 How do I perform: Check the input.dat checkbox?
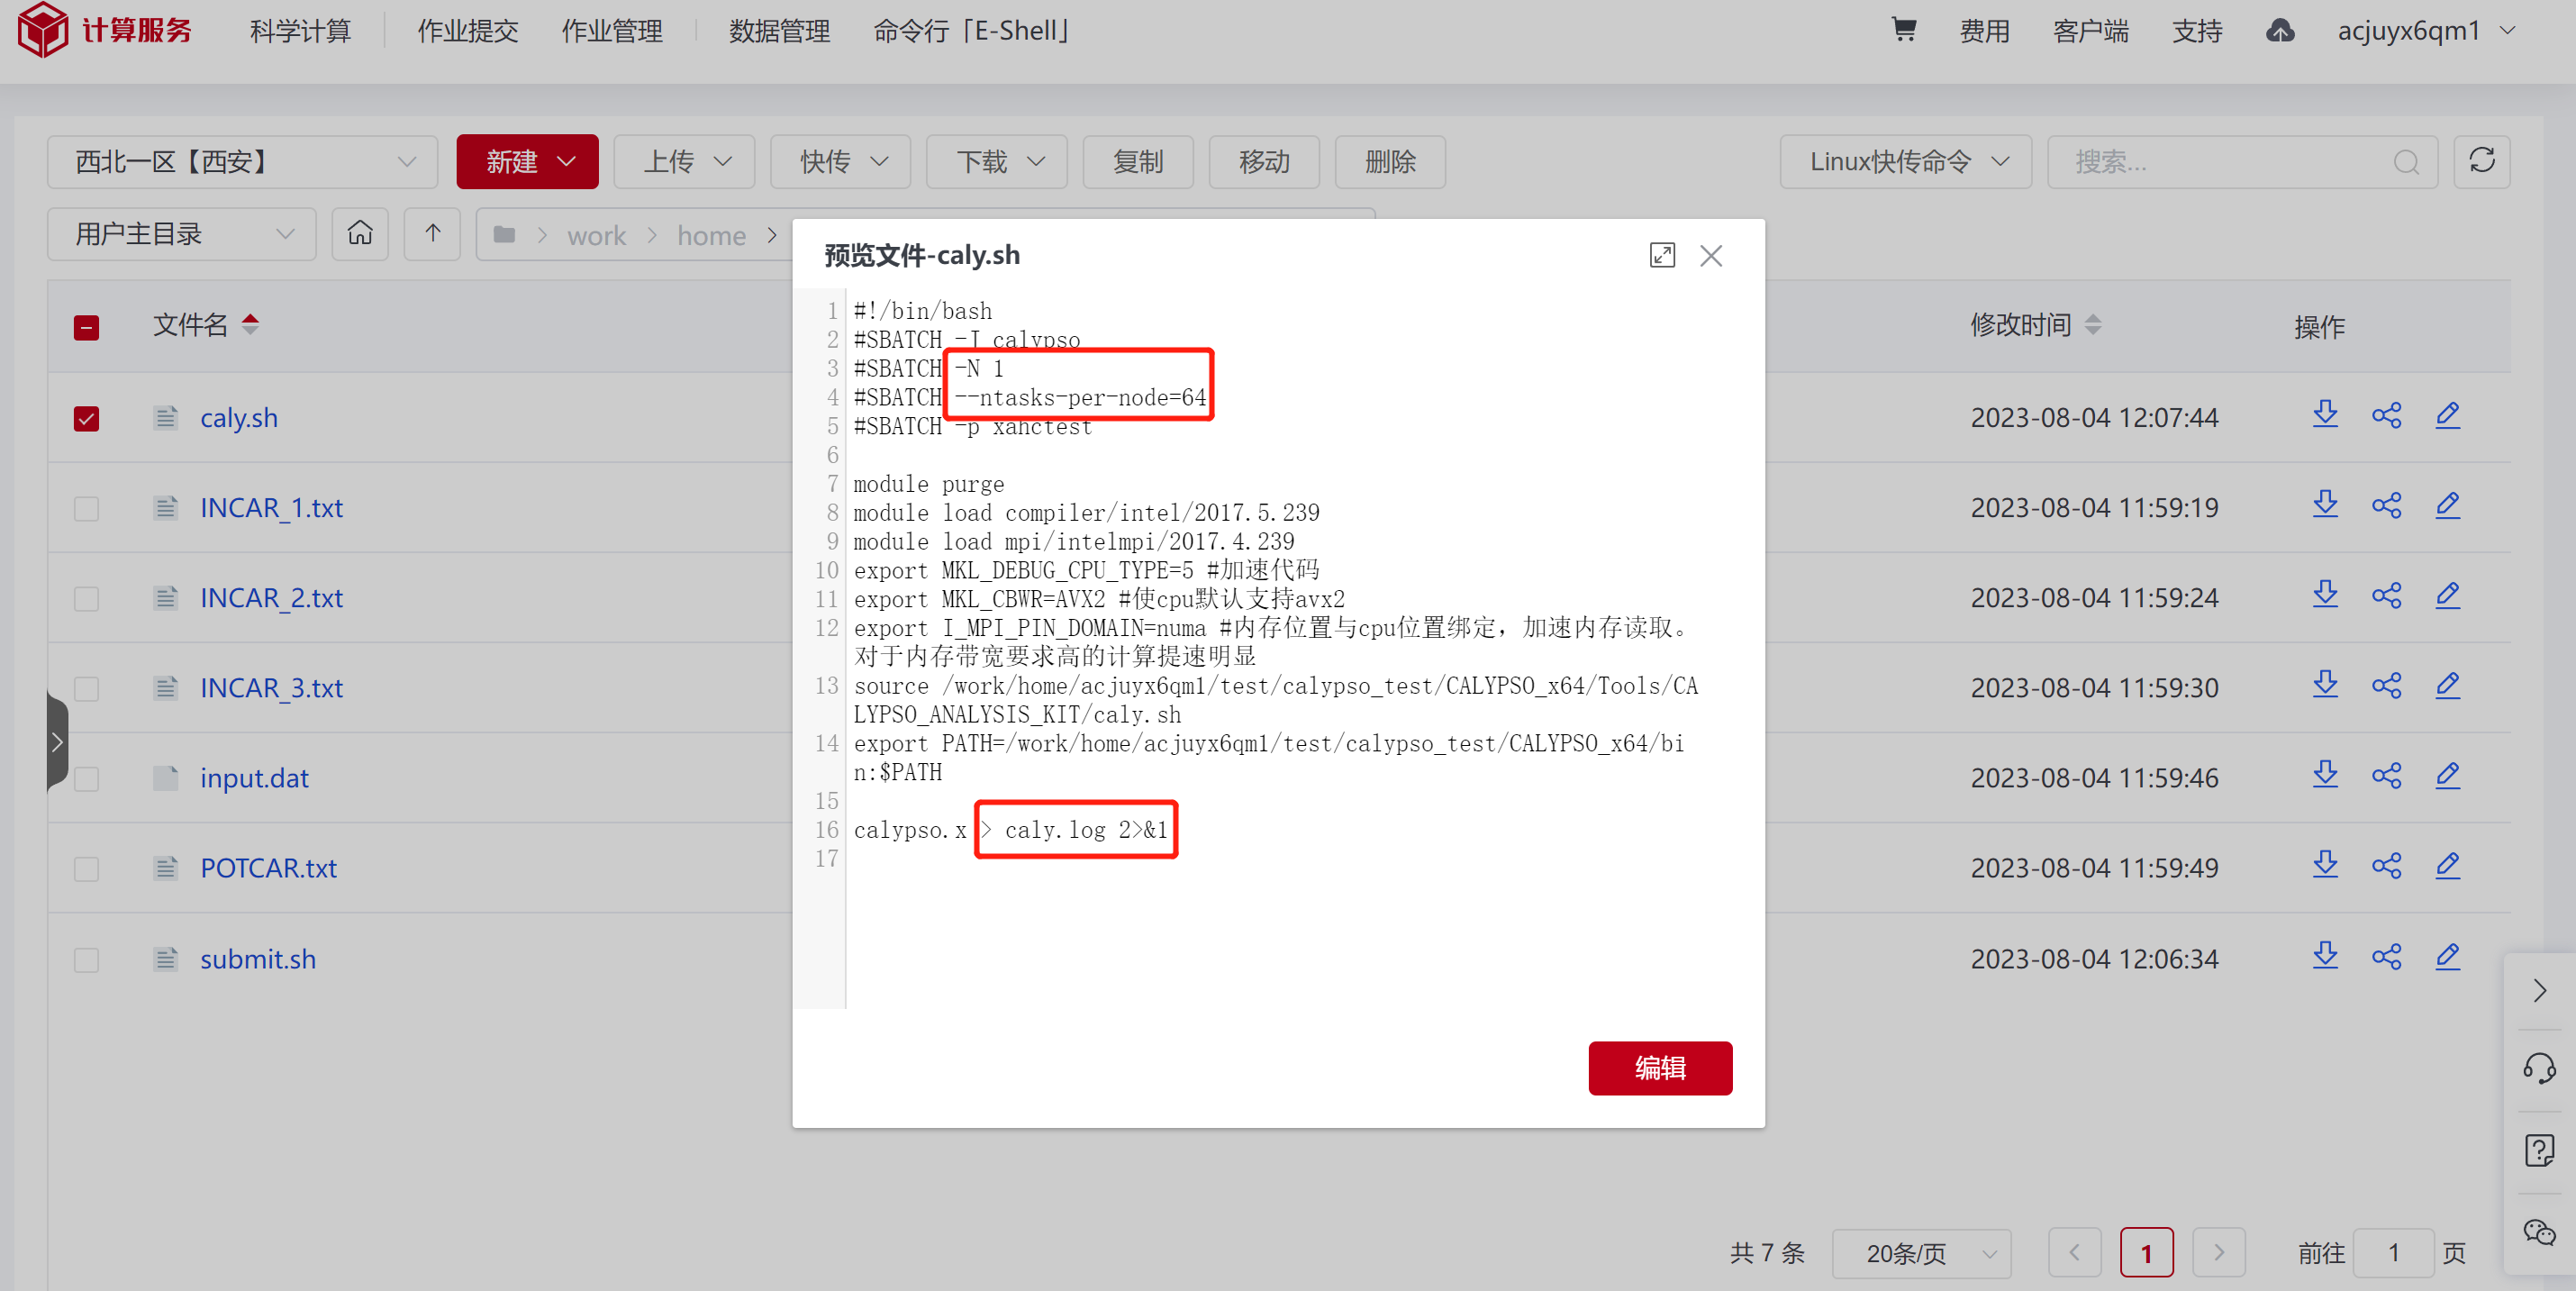click(87, 778)
